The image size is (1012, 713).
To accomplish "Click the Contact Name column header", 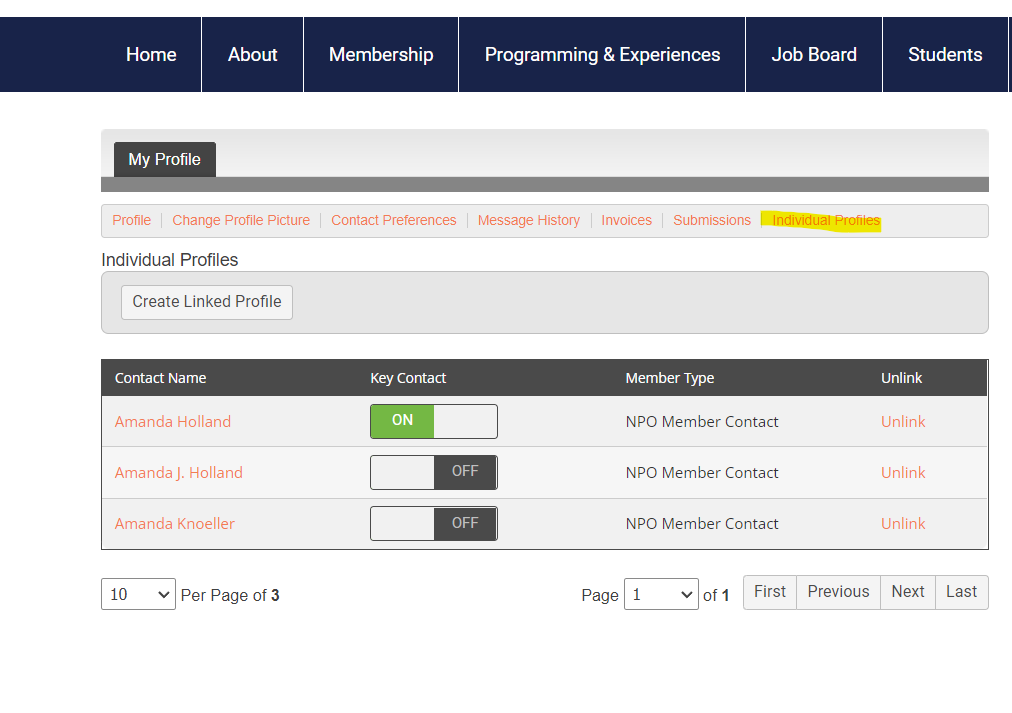I will [161, 378].
